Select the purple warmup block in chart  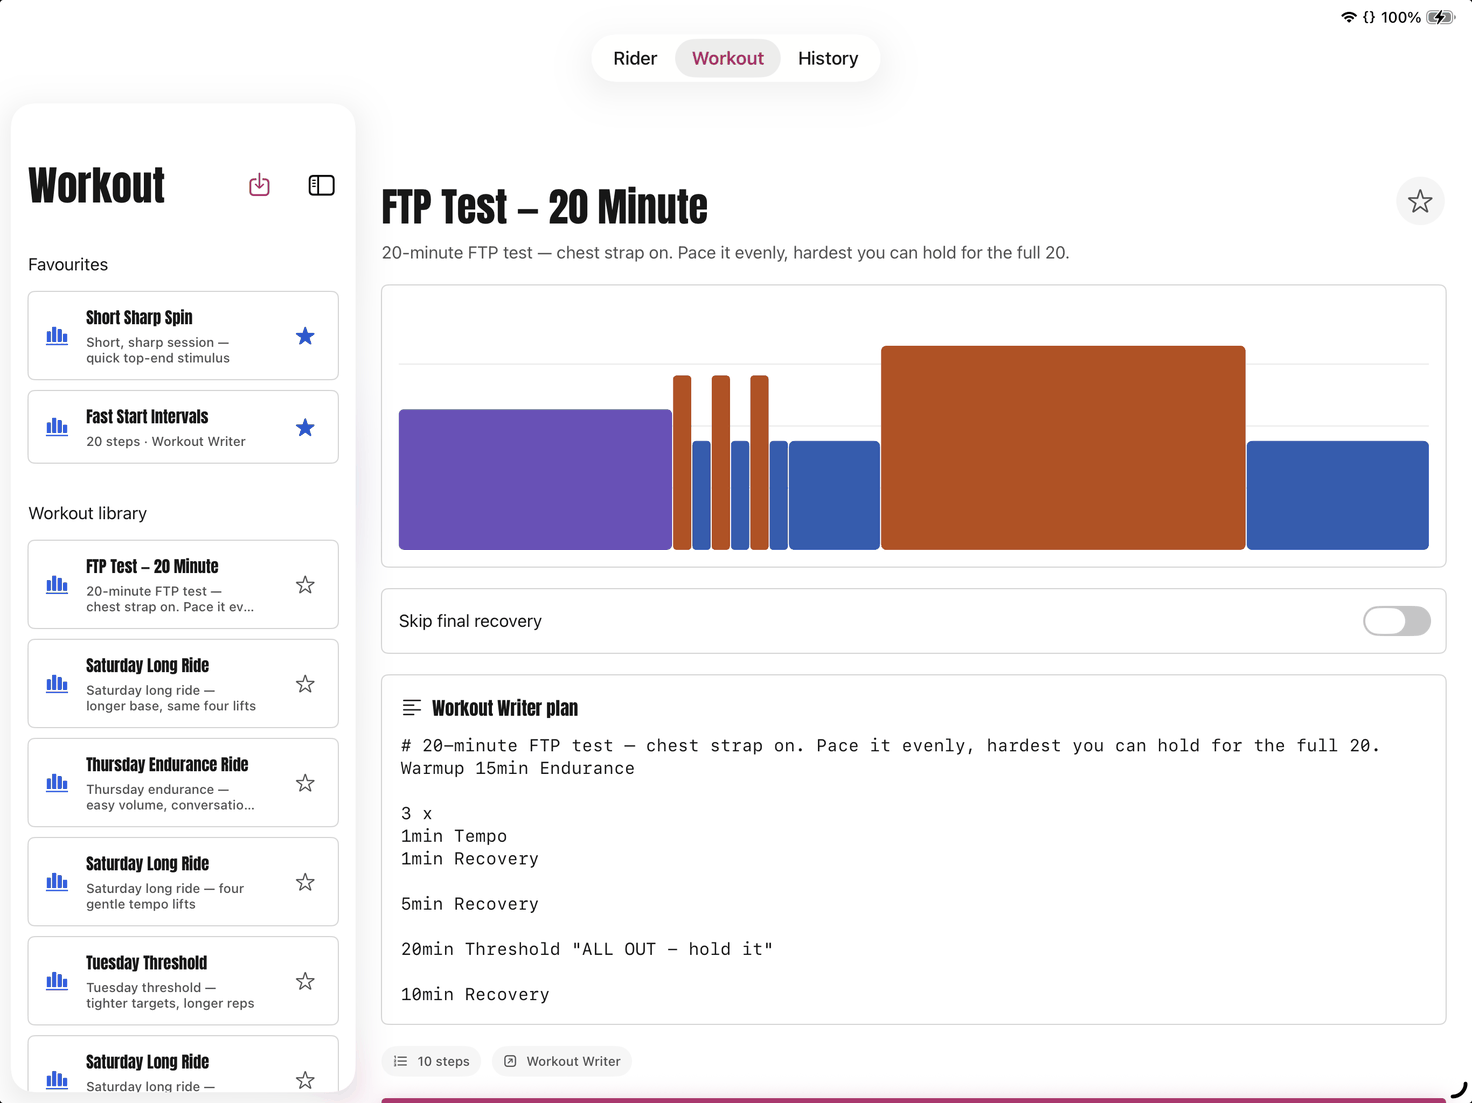click(x=535, y=479)
